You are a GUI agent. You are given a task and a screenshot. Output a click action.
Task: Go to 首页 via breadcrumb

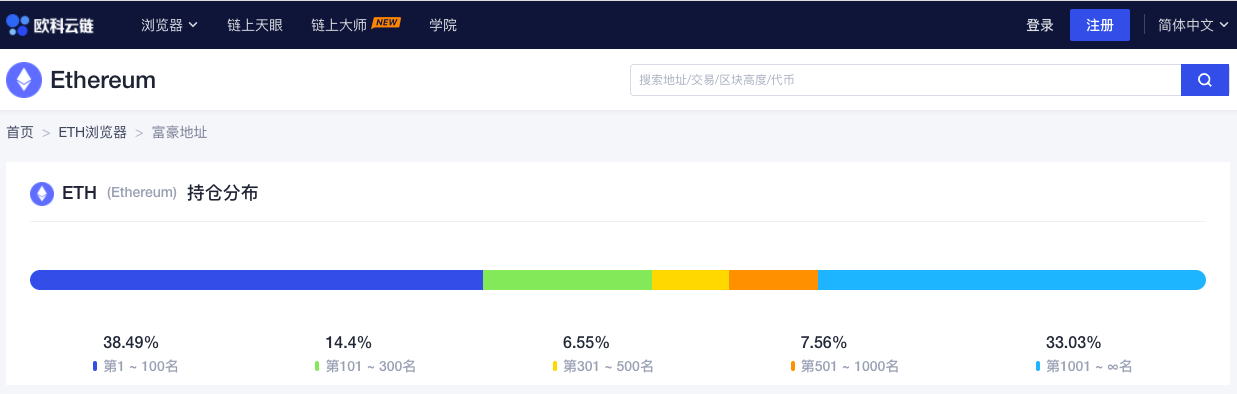20,132
